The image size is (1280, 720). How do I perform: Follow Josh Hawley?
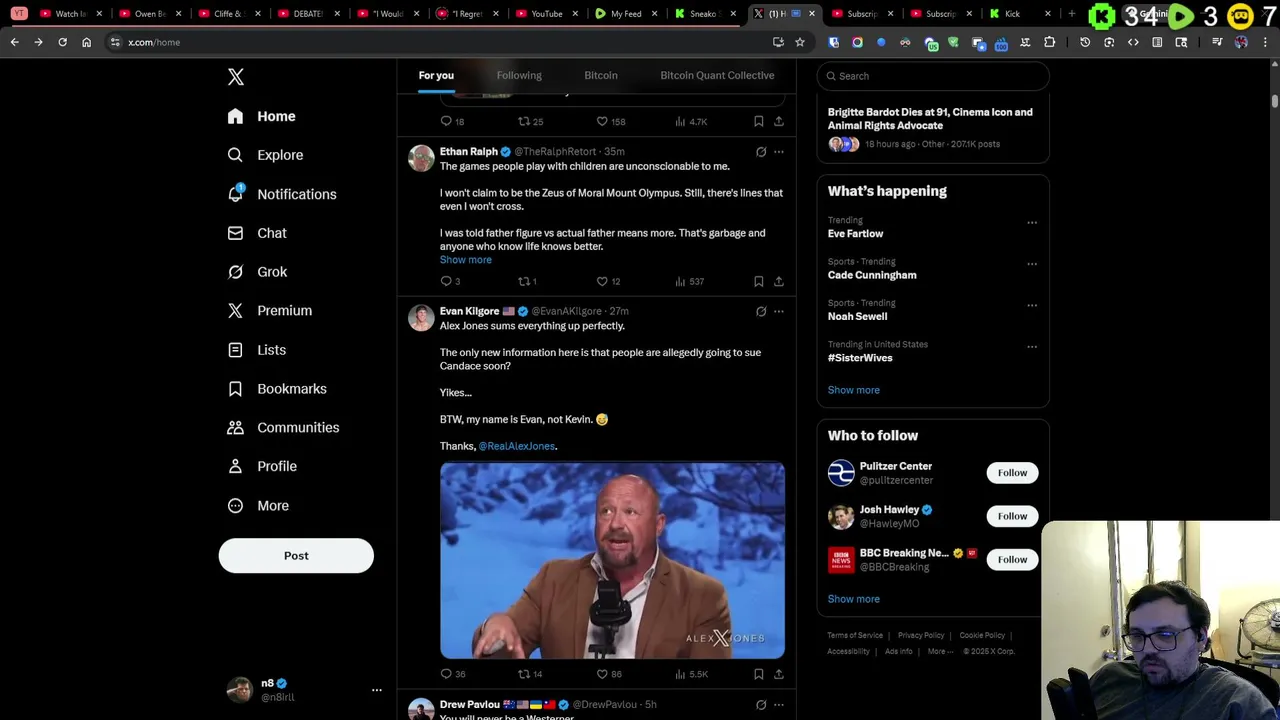pyautogui.click(x=1012, y=516)
